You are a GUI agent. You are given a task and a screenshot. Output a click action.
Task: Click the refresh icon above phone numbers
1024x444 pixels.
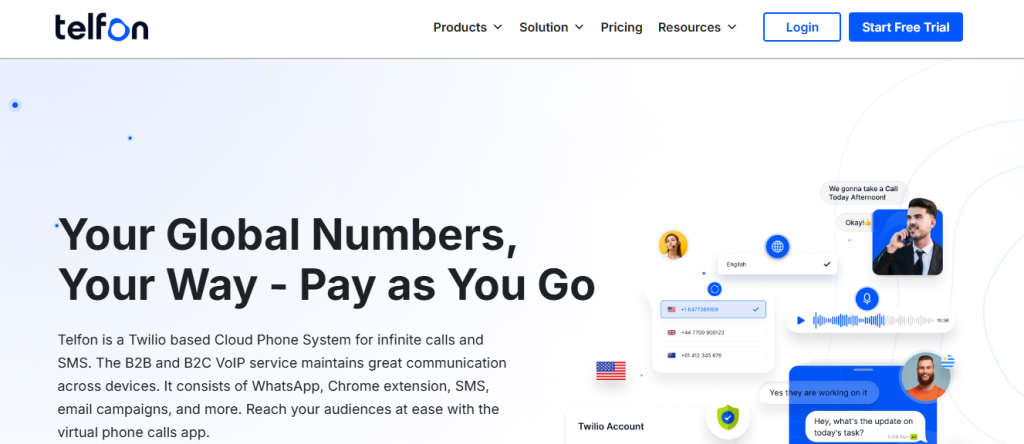coord(714,289)
